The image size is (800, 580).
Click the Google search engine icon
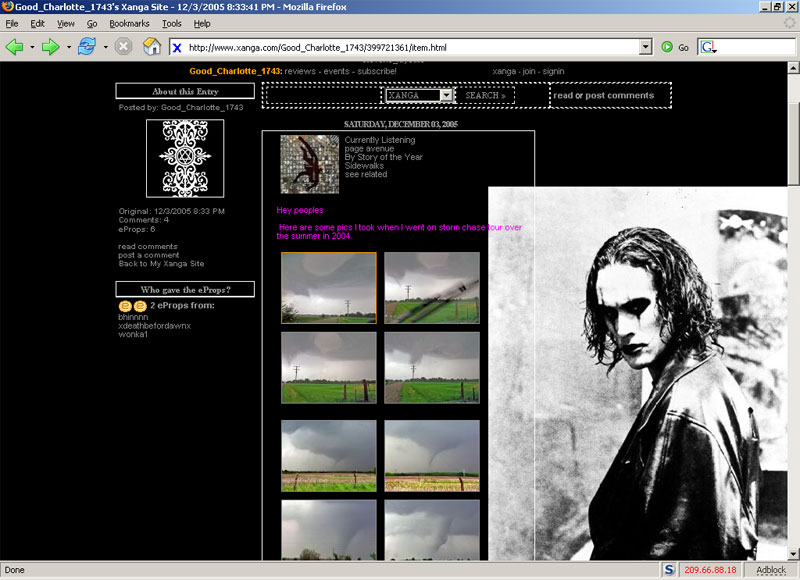[708, 47]
